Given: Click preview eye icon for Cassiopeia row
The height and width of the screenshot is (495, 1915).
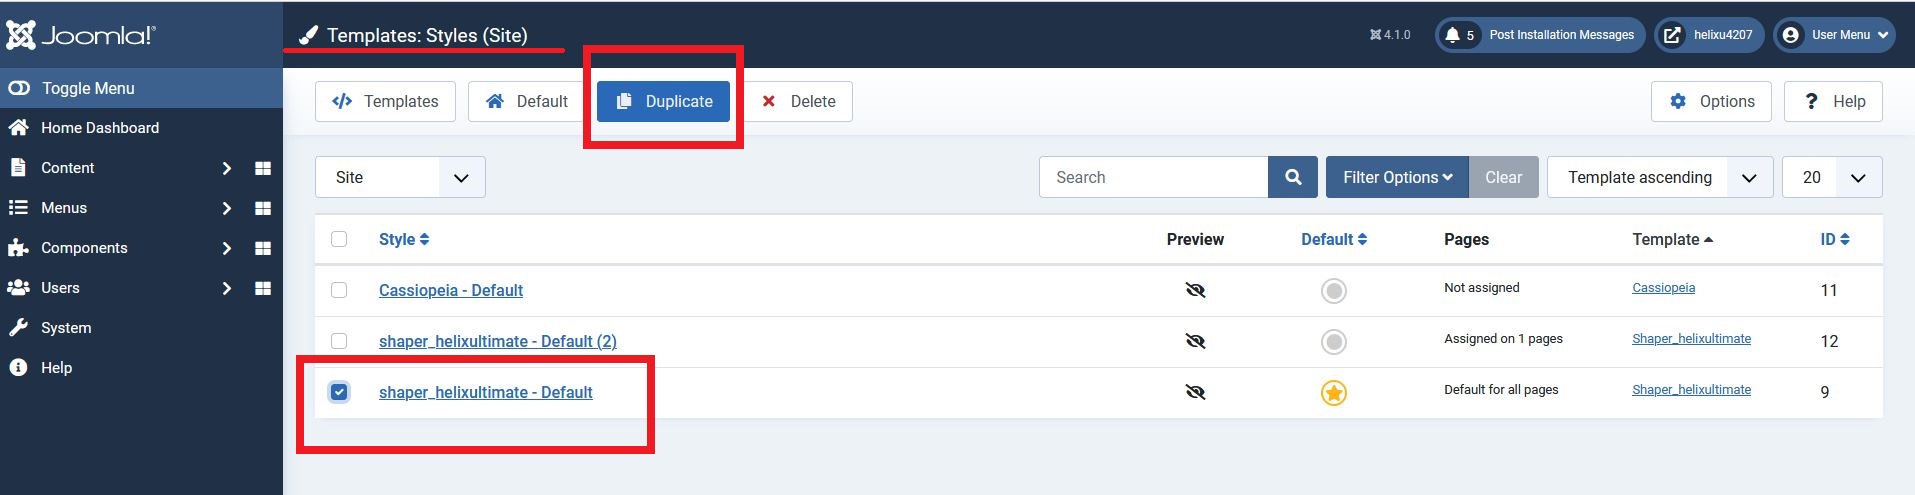Looking at the screenshot, I should click(x=1195, y=290).
